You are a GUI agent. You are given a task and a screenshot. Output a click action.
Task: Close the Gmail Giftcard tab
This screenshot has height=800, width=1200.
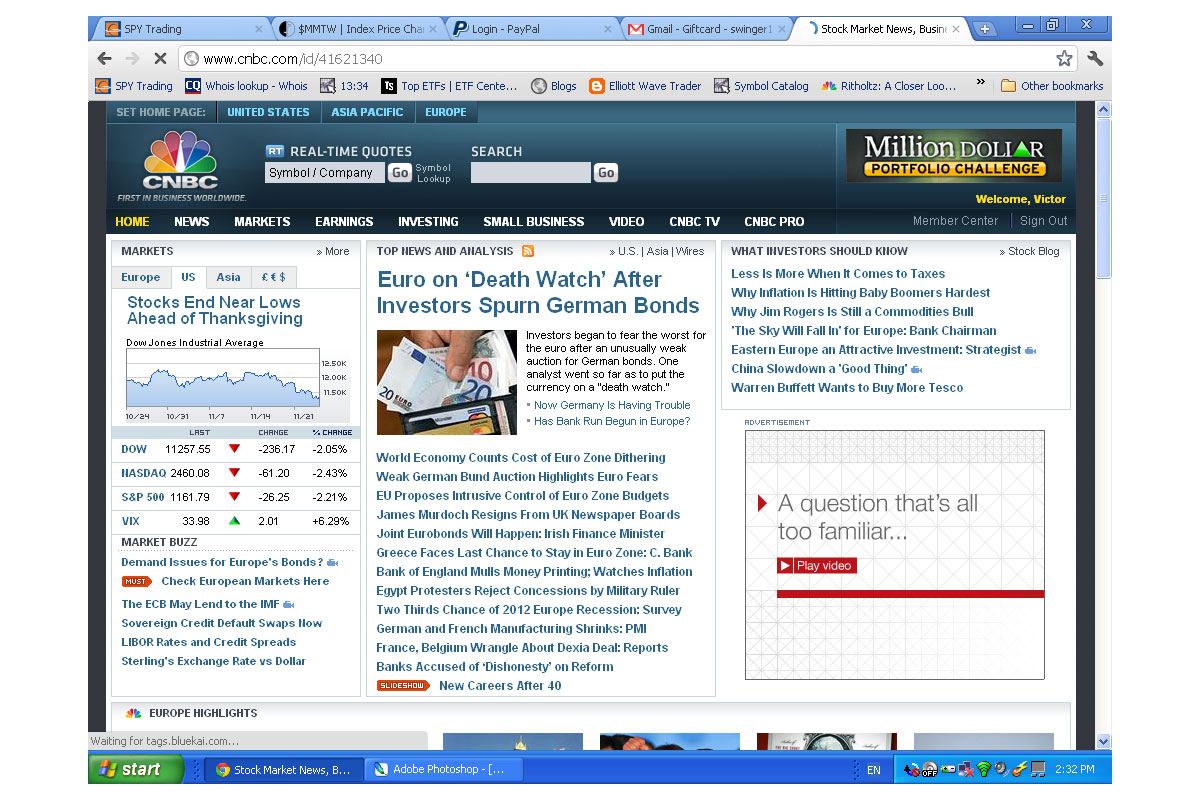[781, 29]
